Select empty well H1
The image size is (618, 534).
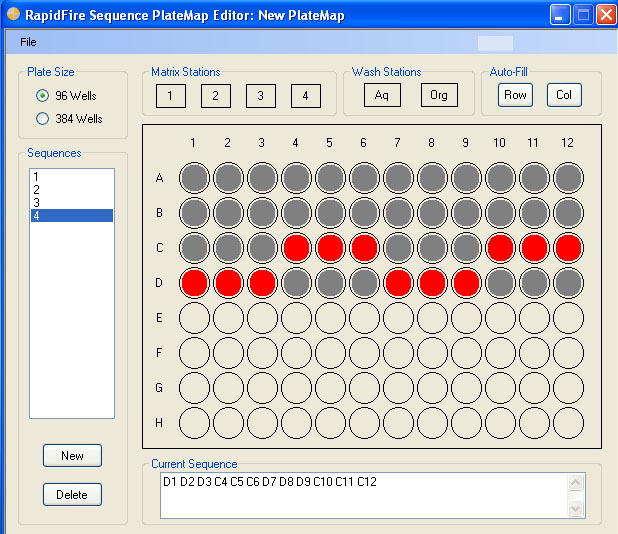click(x=194, y=423)
